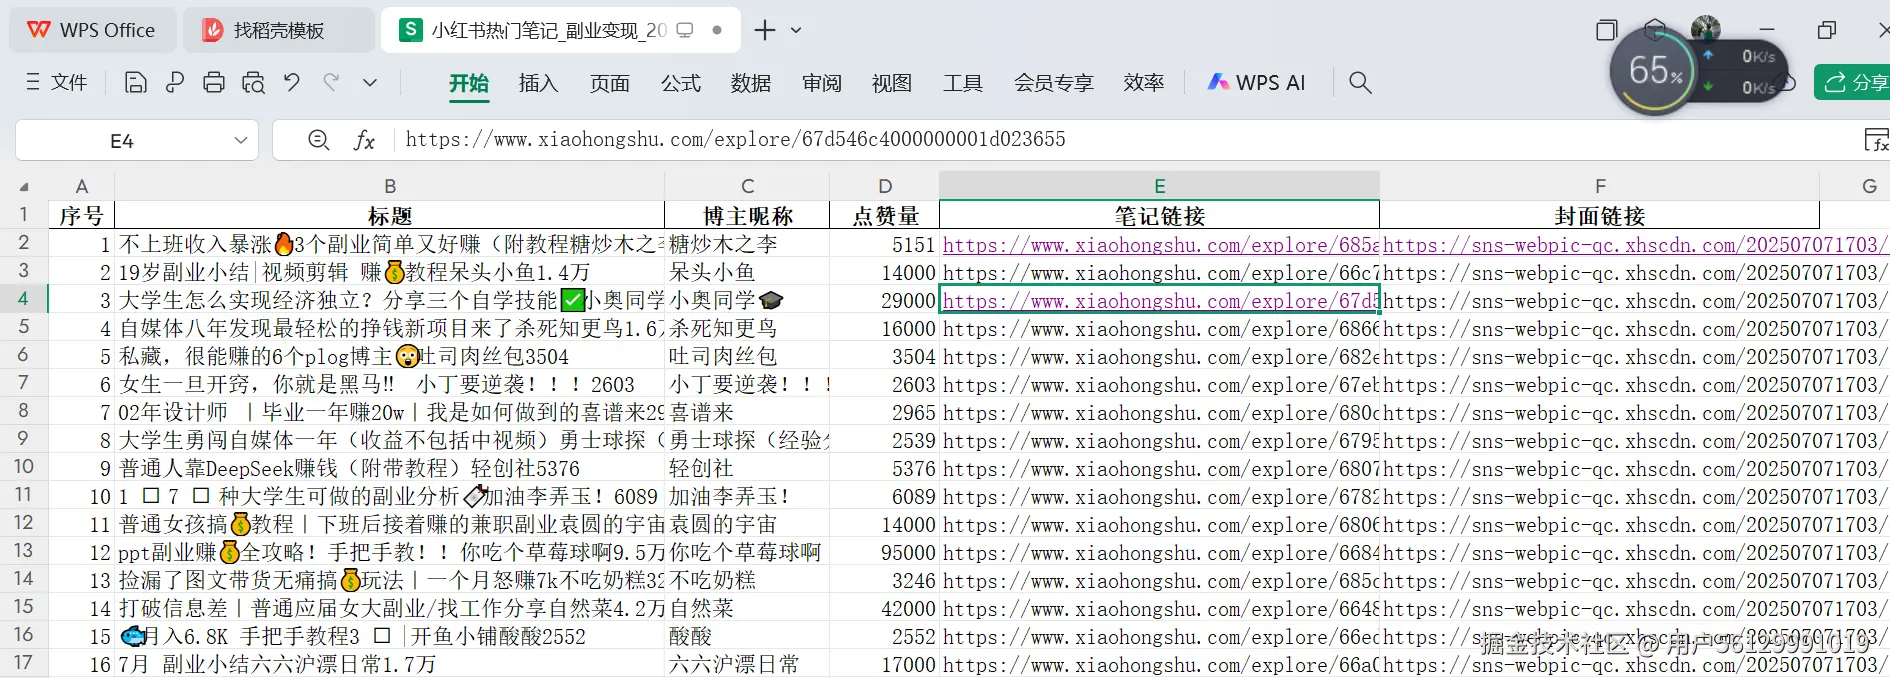Open the 文件 menu
The image size is (1890, 678).
coord(57,83)
